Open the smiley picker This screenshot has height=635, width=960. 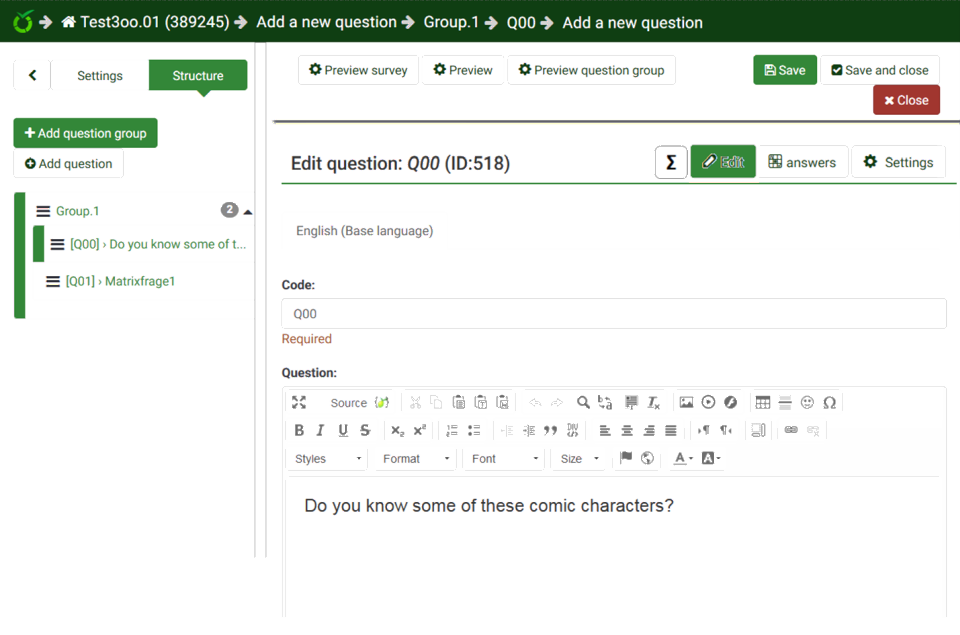click(808, 402)
